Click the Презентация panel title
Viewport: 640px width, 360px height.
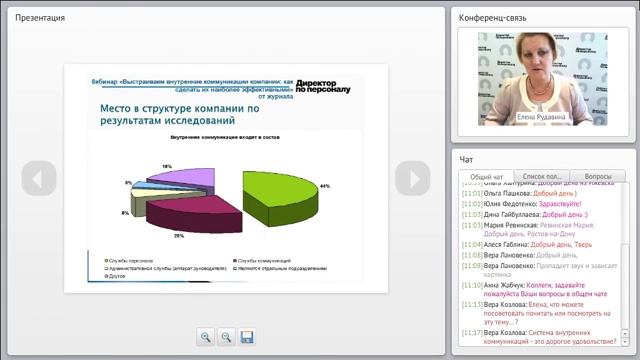[x=40, y=18]
